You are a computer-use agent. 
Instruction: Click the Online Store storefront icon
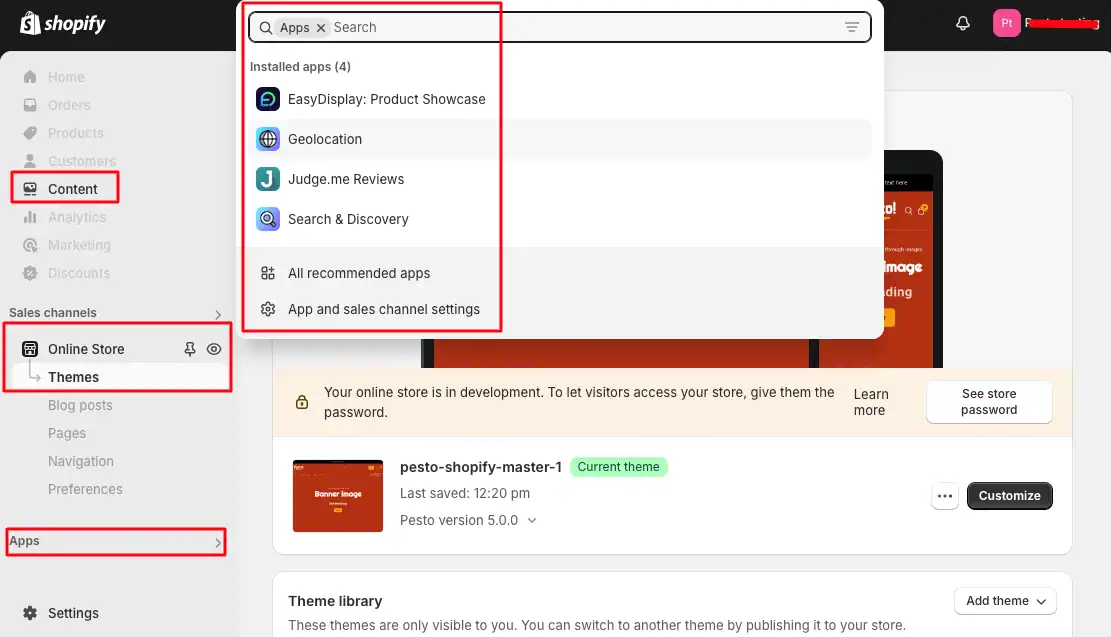(x=30, y=349)
